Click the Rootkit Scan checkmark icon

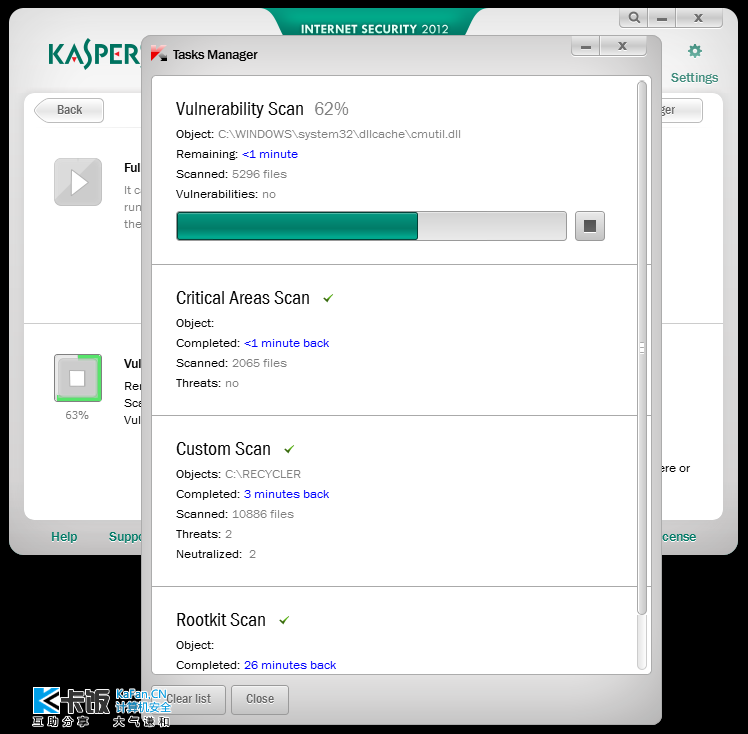click(284, 620)
